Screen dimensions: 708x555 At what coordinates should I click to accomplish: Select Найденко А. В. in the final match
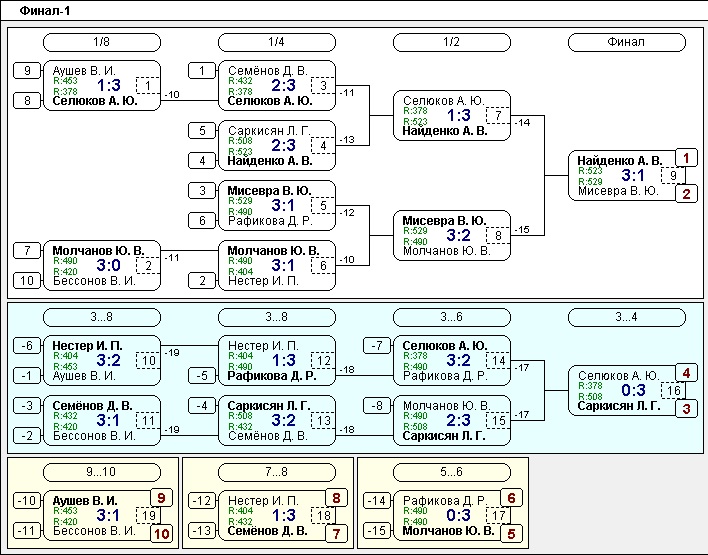(620, 160)
